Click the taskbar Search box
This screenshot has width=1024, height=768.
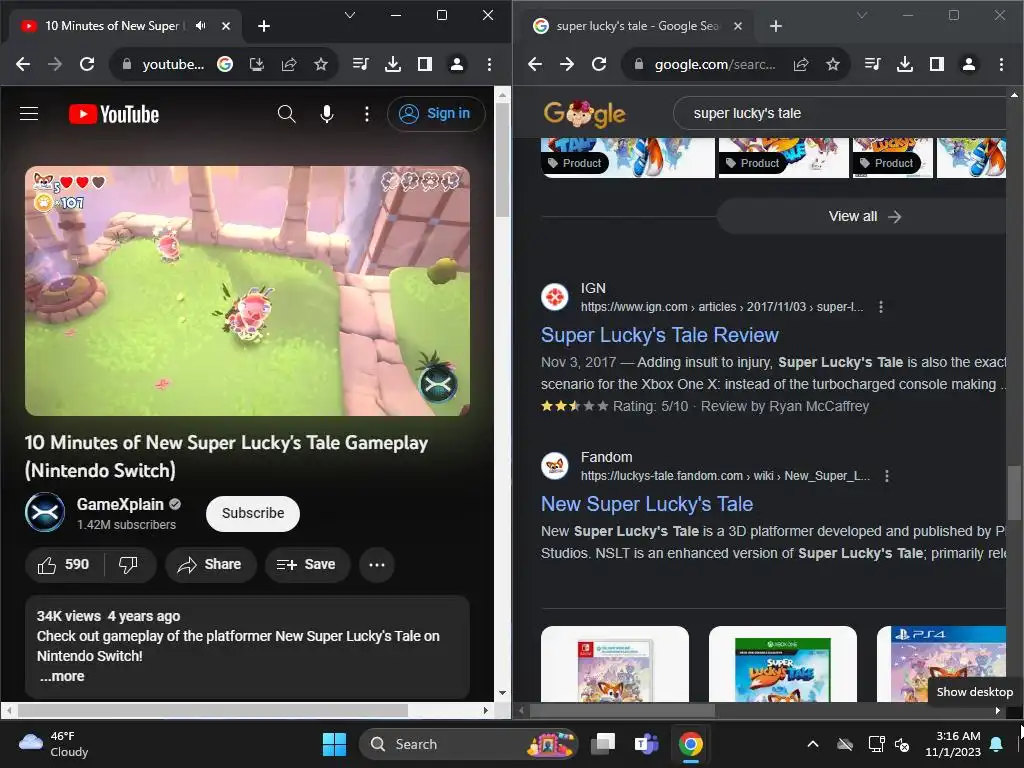tap(468, 744)
